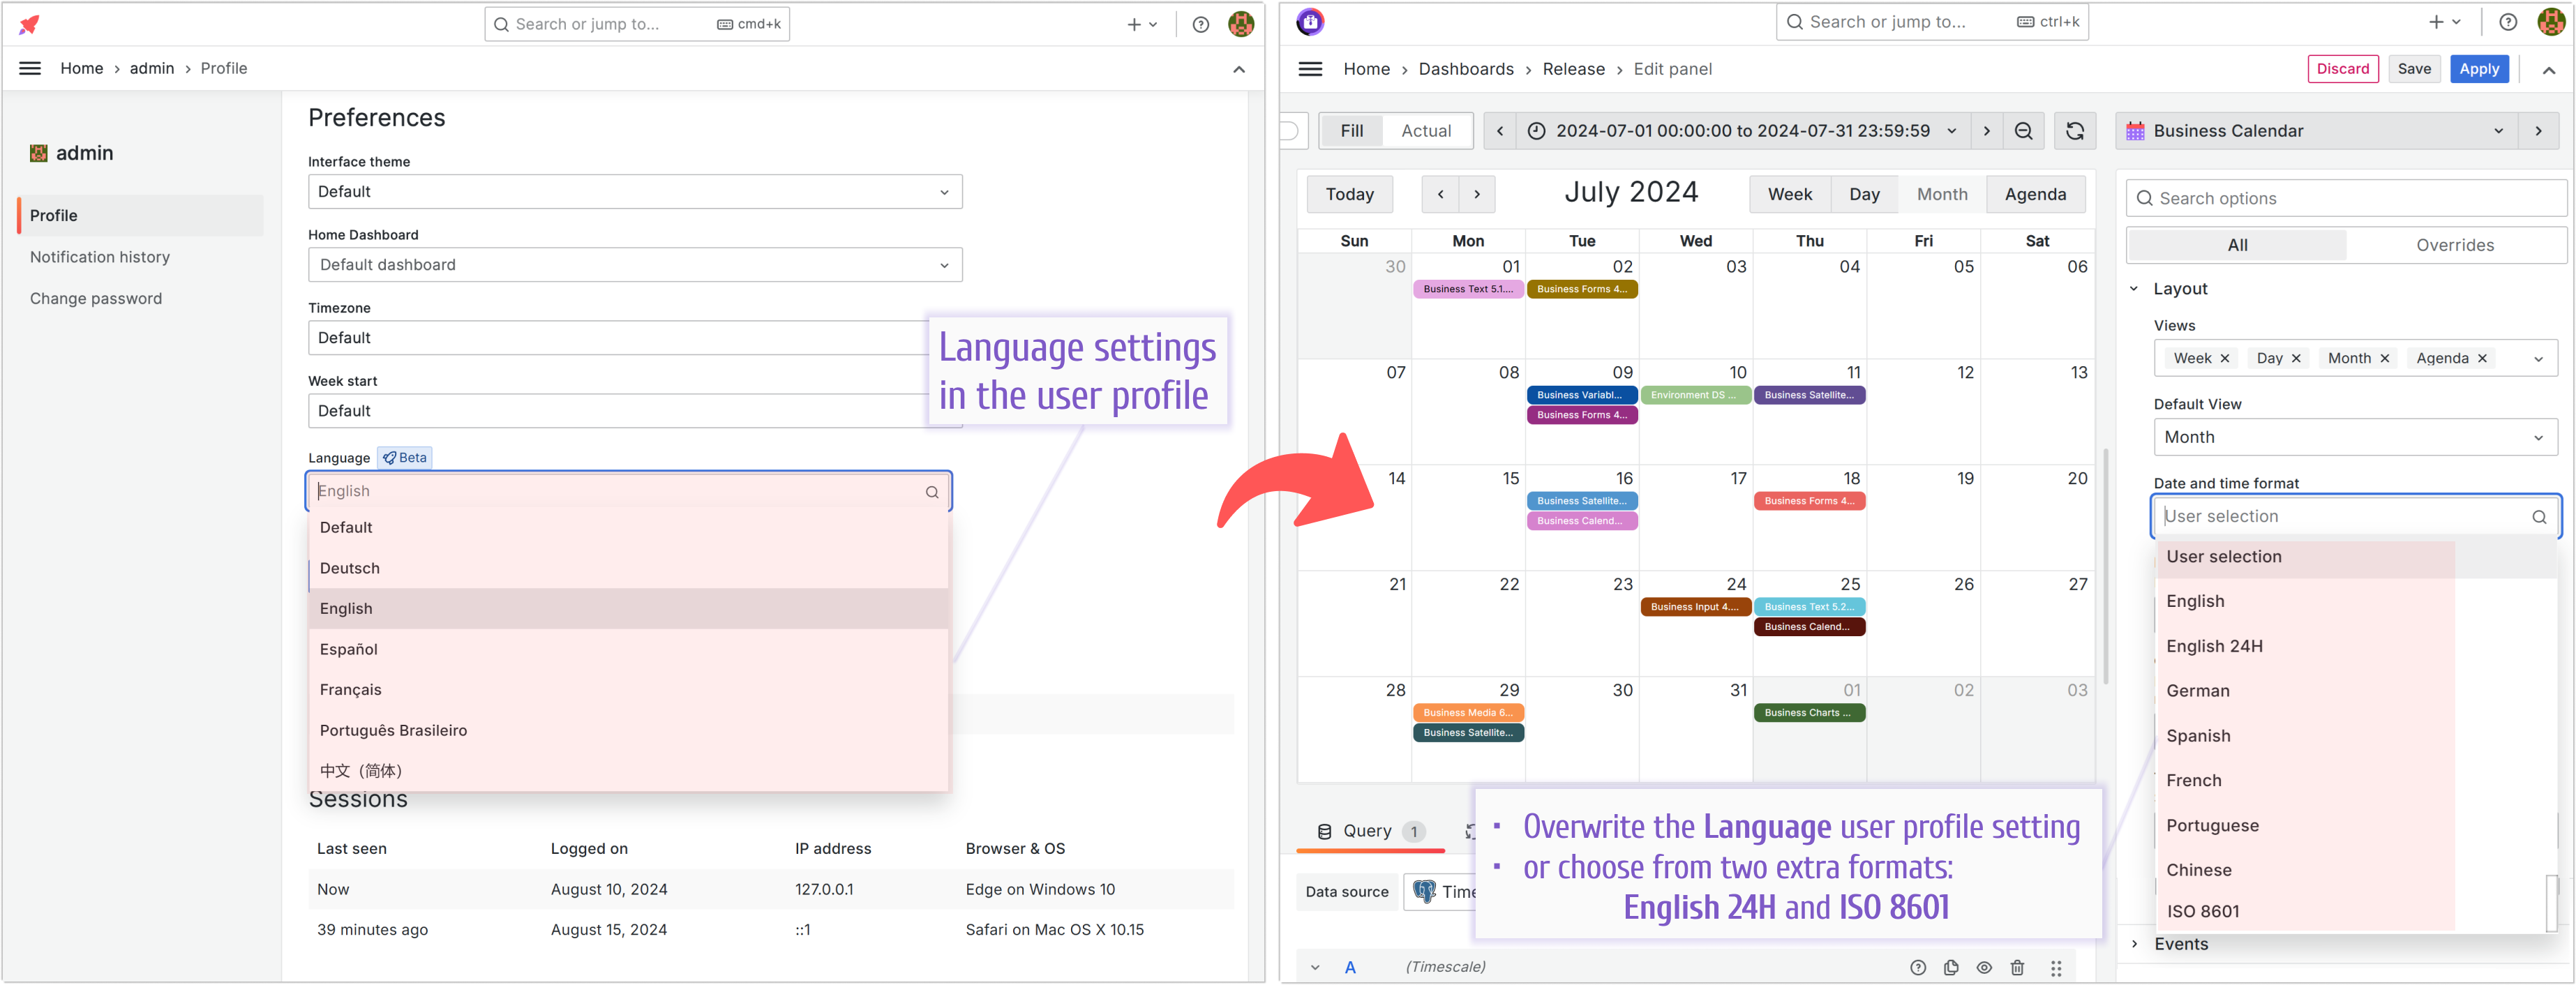Expand the Events section in right panel
The width and height of the screenshot is (2576, 985).
point(2136,944)
